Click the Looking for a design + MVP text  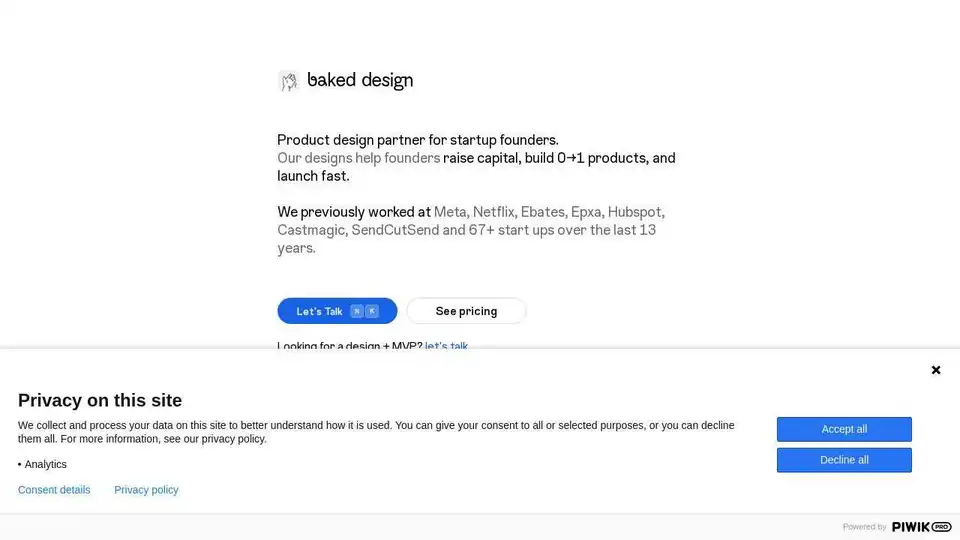(350, 345)
